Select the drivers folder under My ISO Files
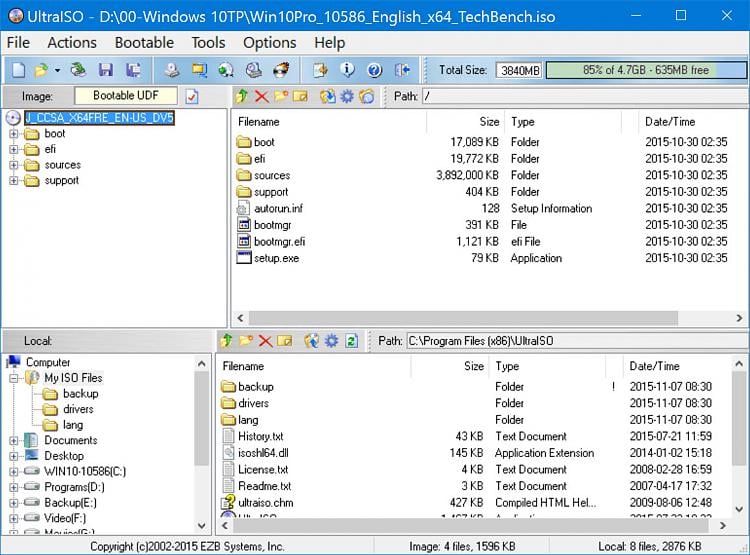750x555 pixels. point(77,409)
